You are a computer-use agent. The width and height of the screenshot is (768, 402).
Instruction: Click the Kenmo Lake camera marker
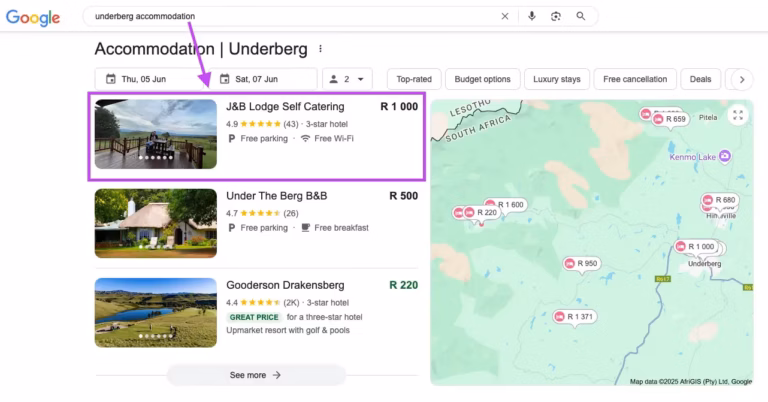725,156
